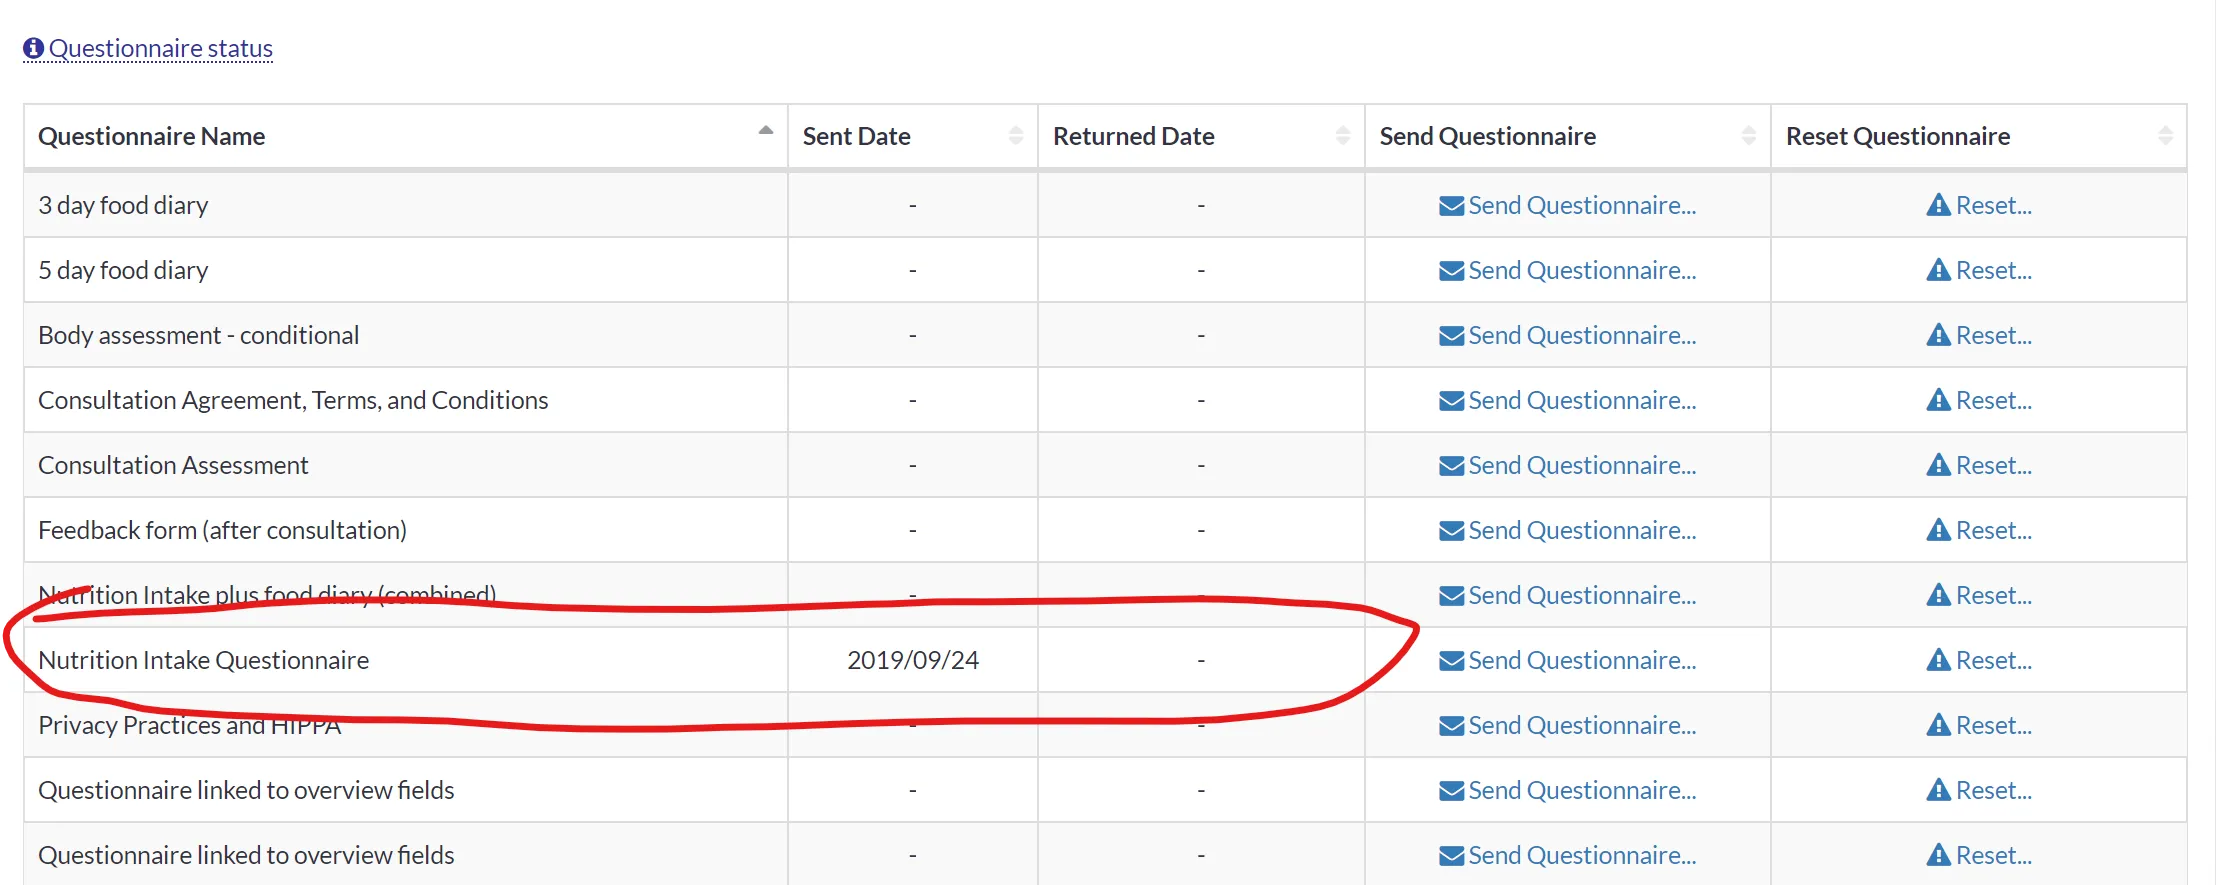Click warning triangle icon in Feedback form row
This screenshot has height=885, width=2216.
[1938, 530]
